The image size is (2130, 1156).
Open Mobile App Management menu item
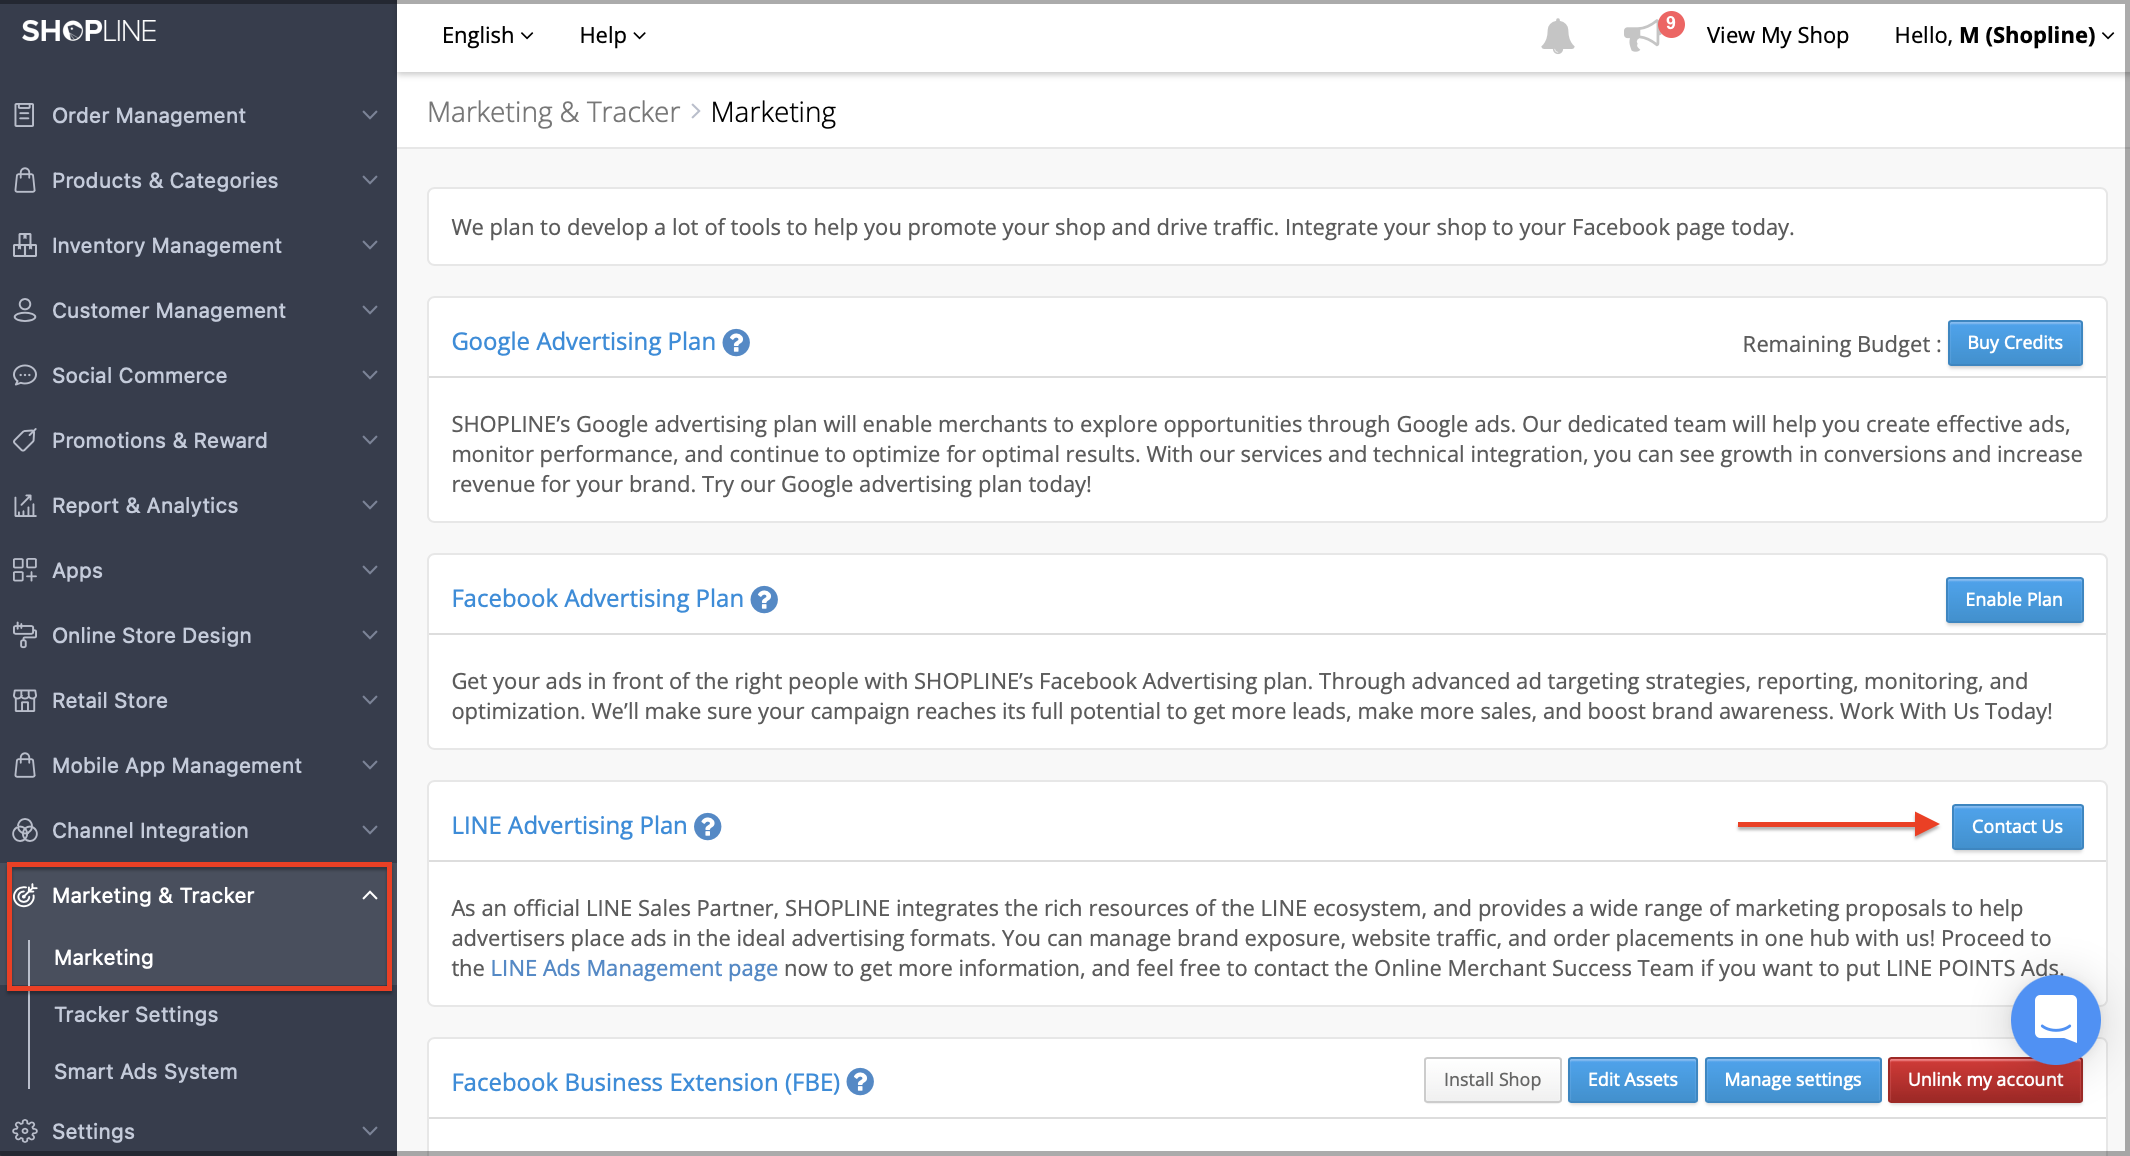(198, 765)
